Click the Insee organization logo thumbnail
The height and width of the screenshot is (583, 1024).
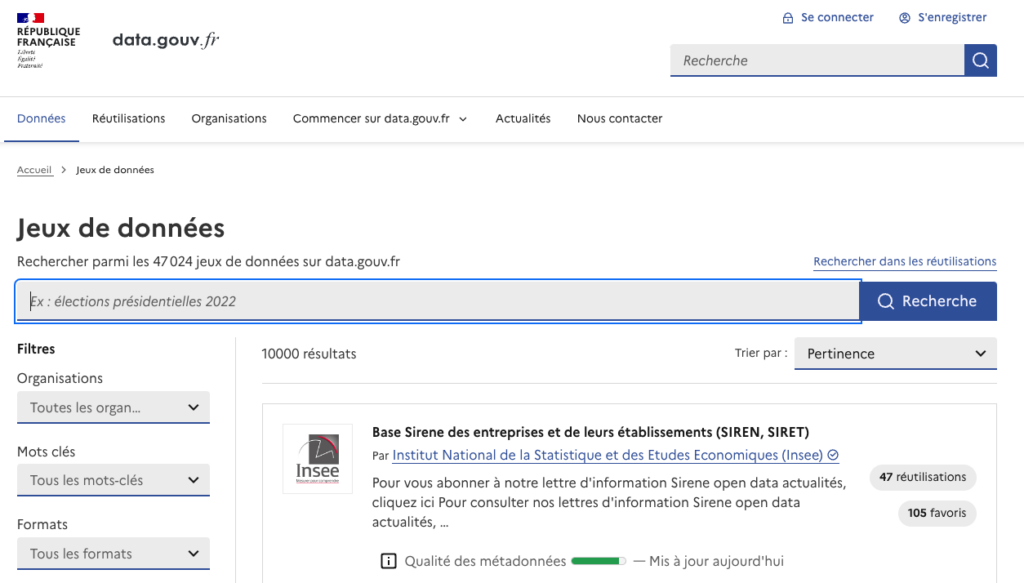(x=317, y=459)
